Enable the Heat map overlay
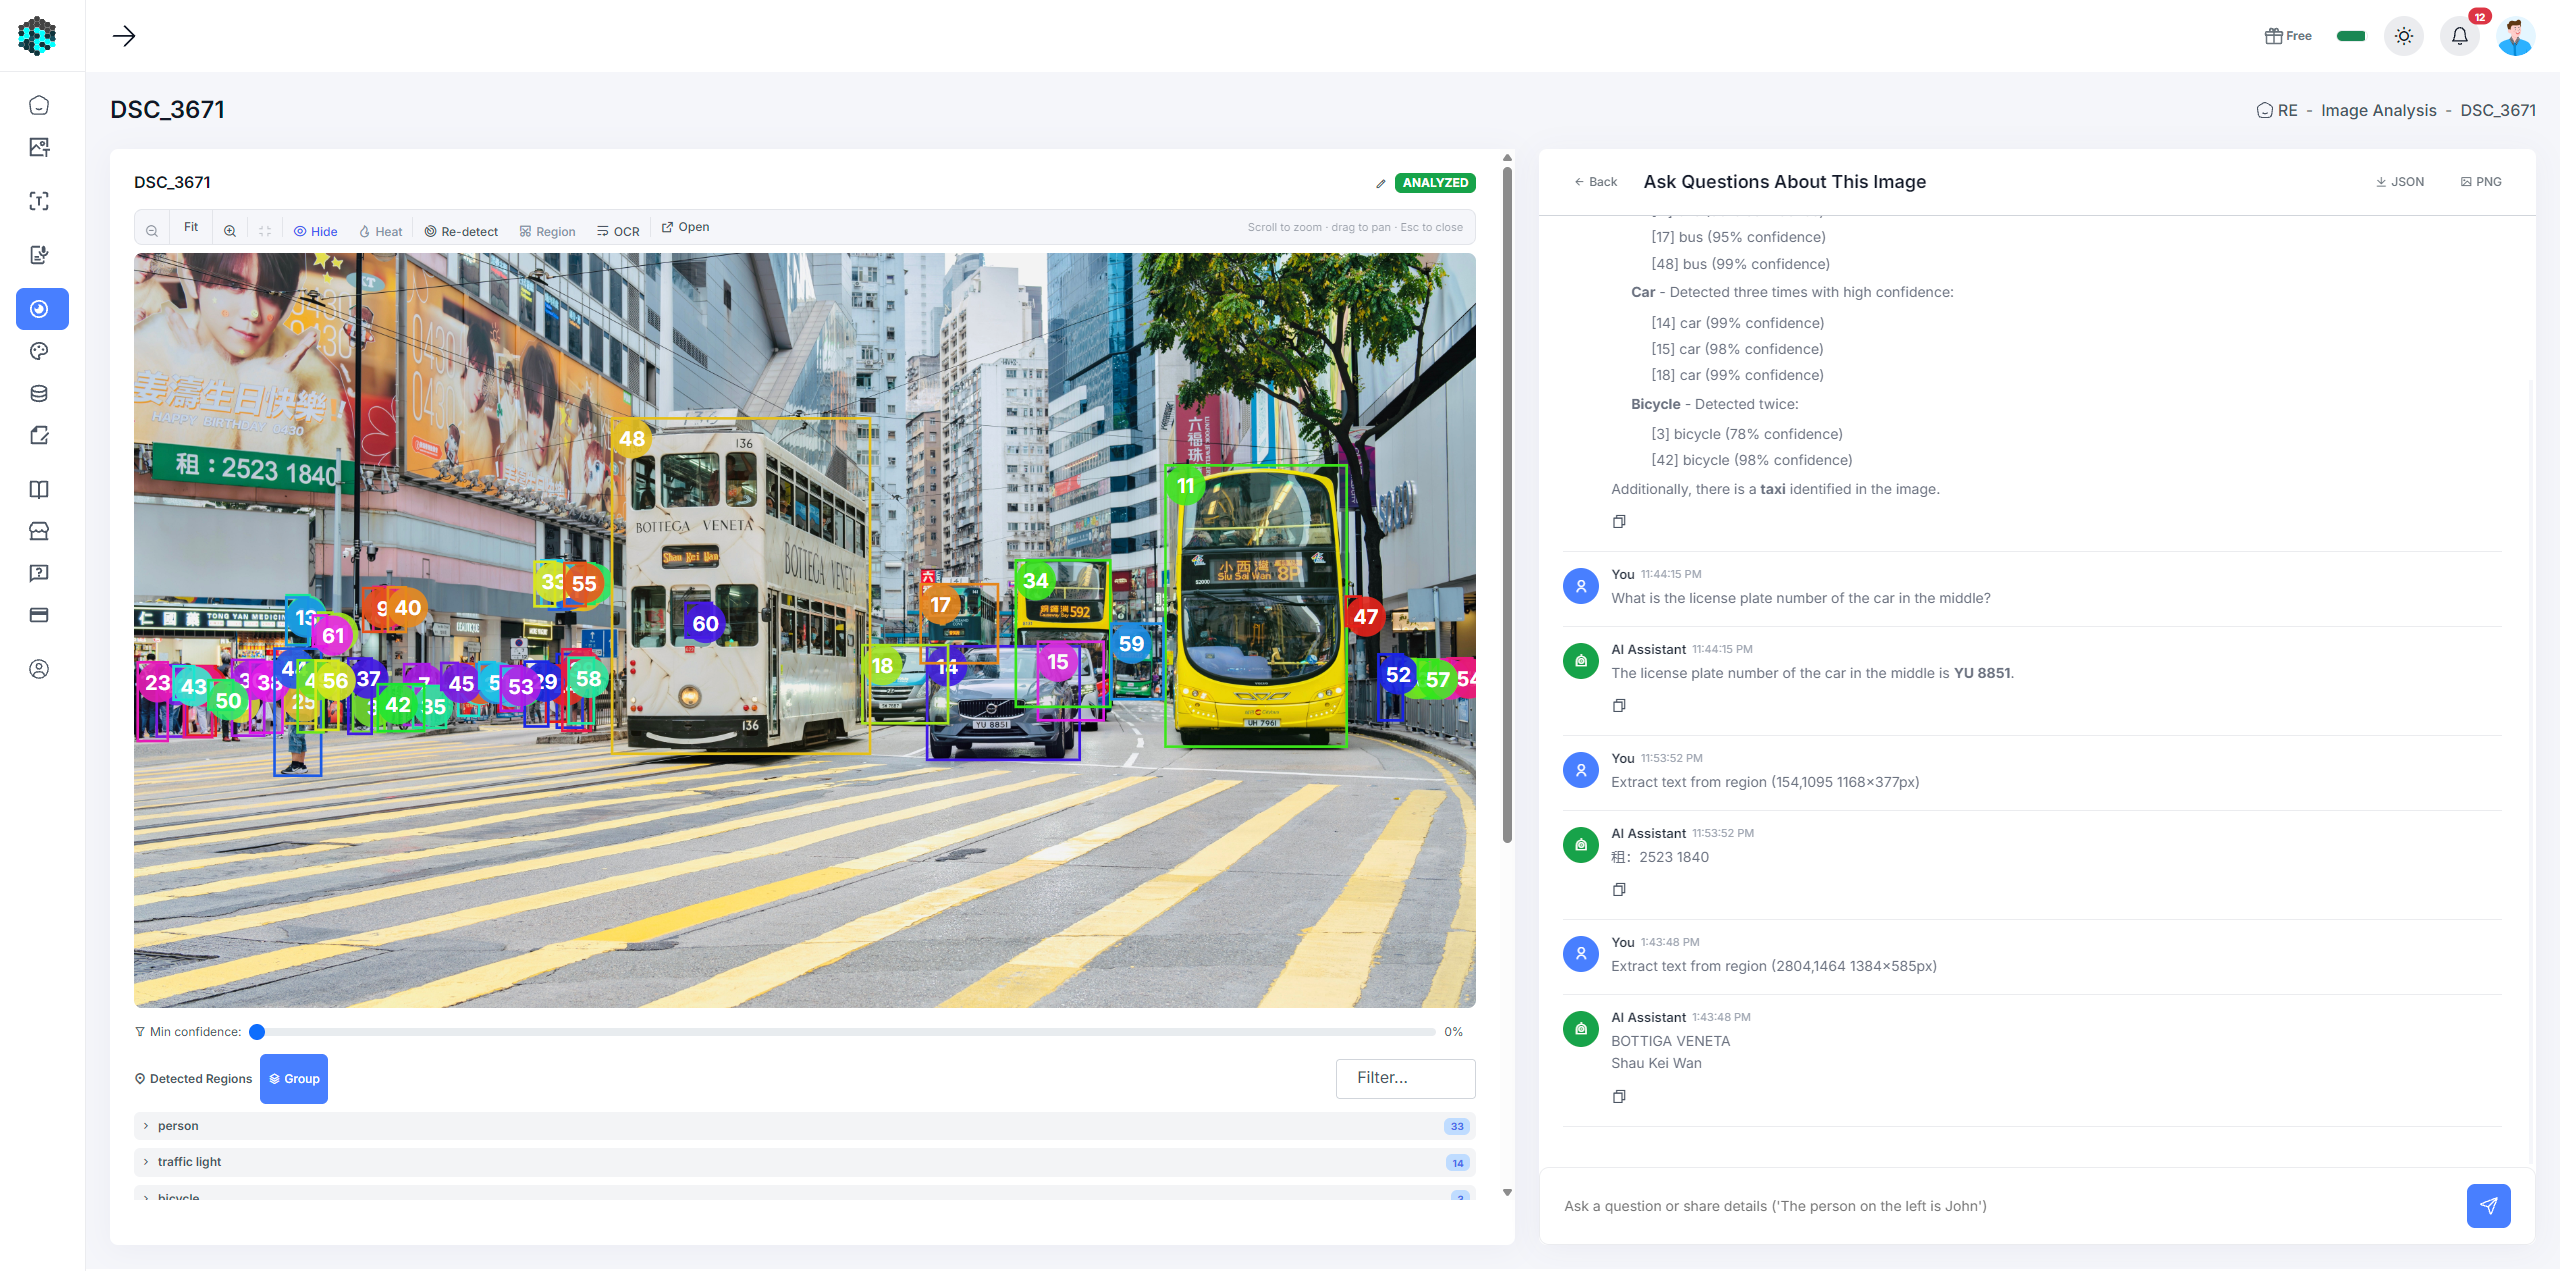The image size is (2560, 1271). pyautogui.click(x=380, y=231)
